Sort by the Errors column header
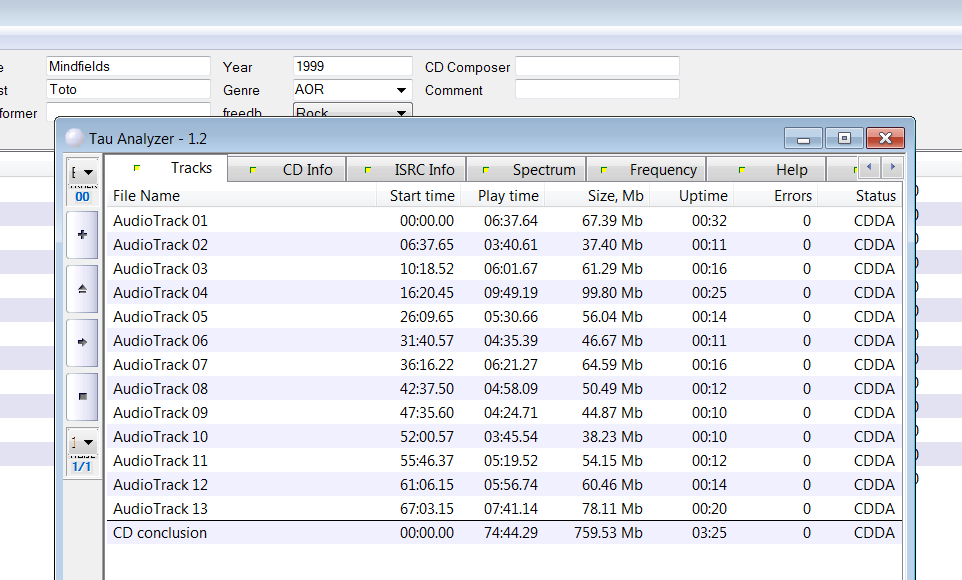 coord(776,196)
